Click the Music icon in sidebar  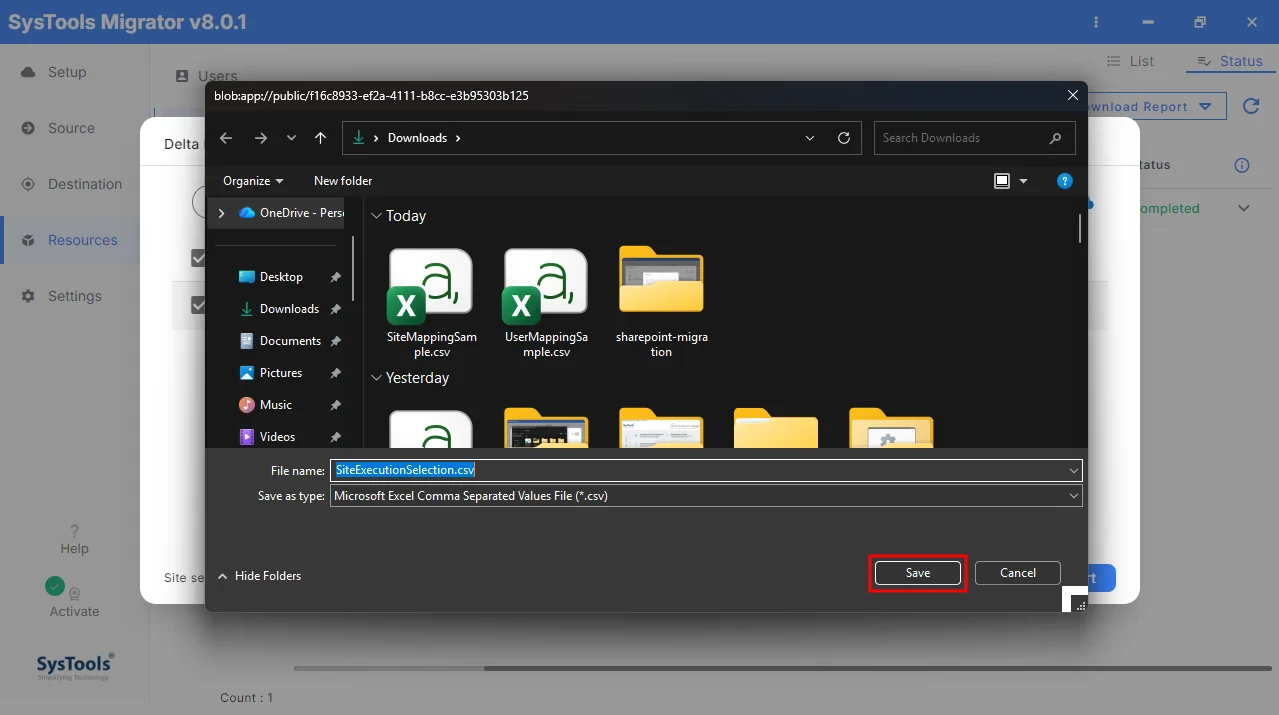tap(247, 405)
